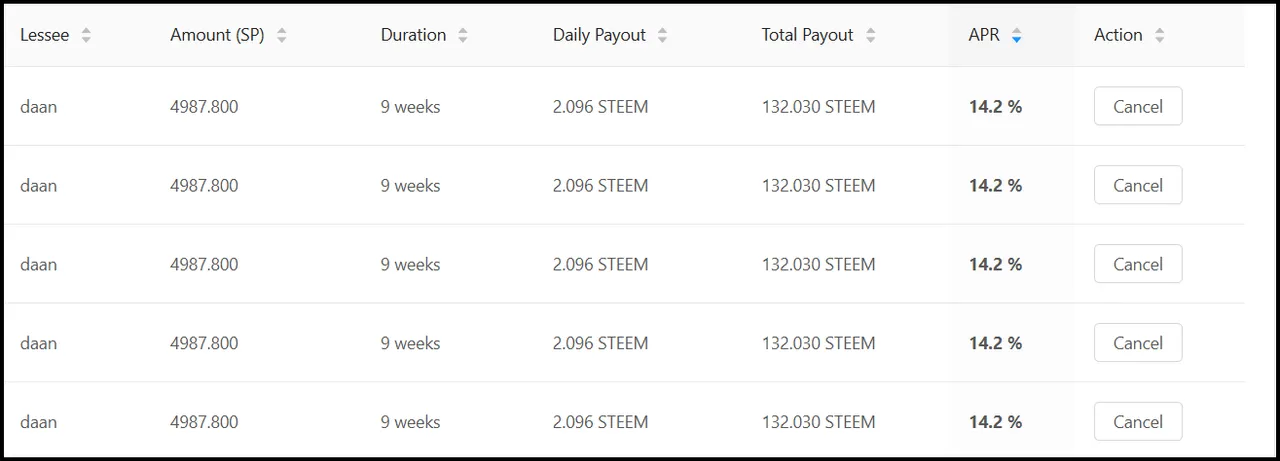Select 132.030 STEEM total in last row

(818, 422)
